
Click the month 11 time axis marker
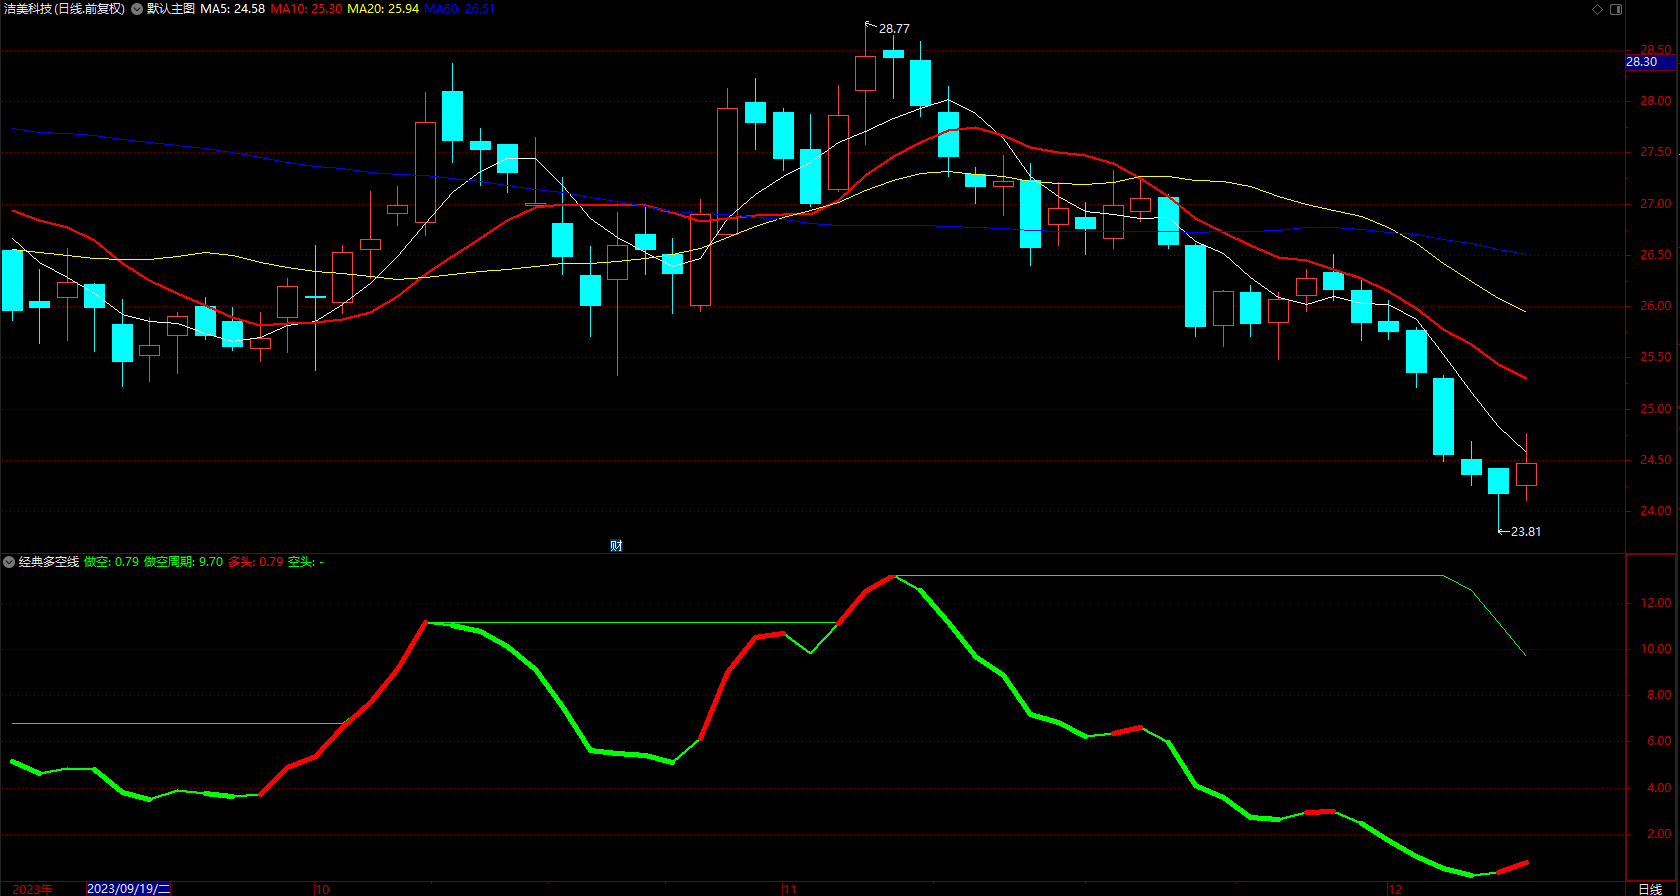tap(790, 888)
